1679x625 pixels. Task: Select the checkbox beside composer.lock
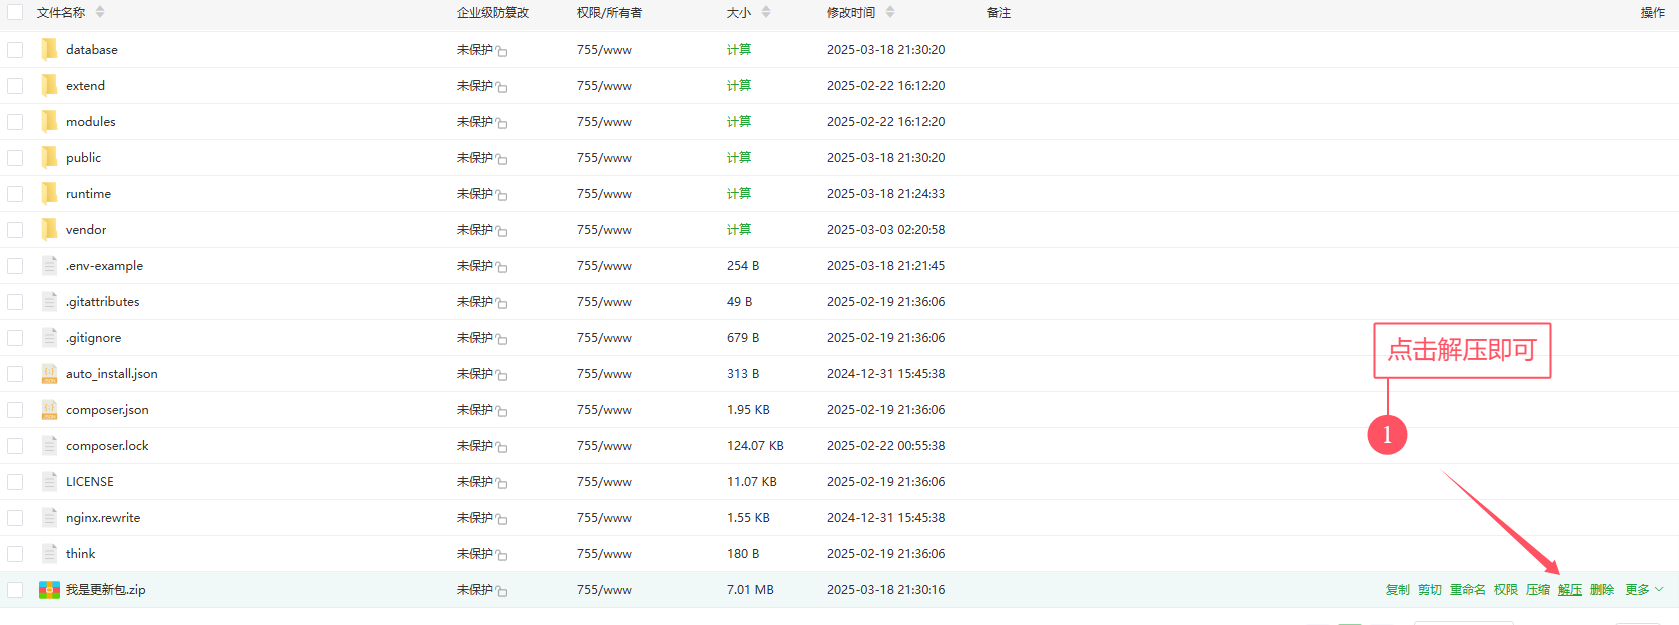pos(15,446)
